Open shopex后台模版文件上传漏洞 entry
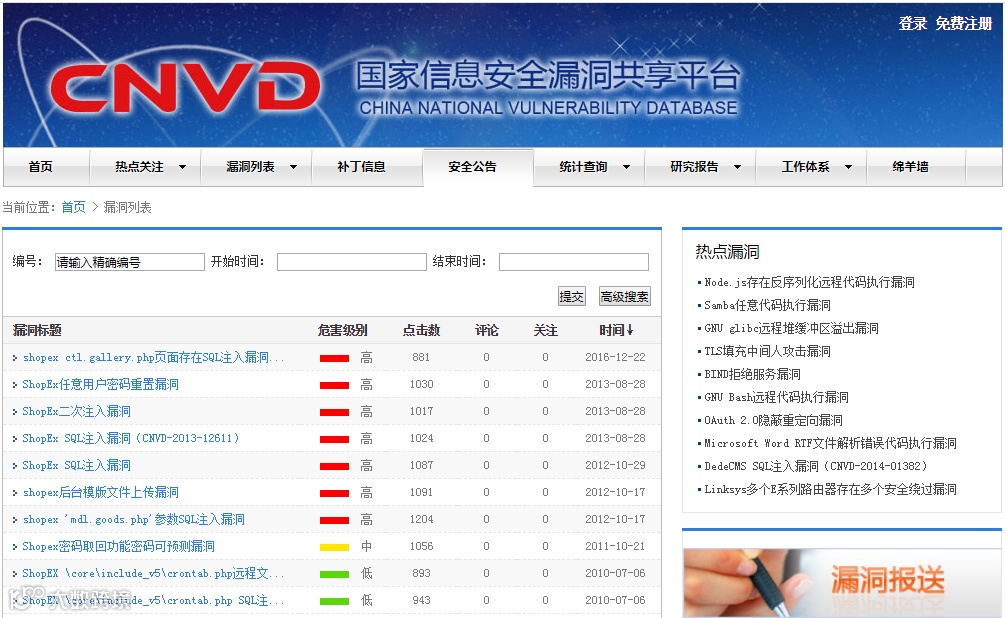 coord(101,492)
